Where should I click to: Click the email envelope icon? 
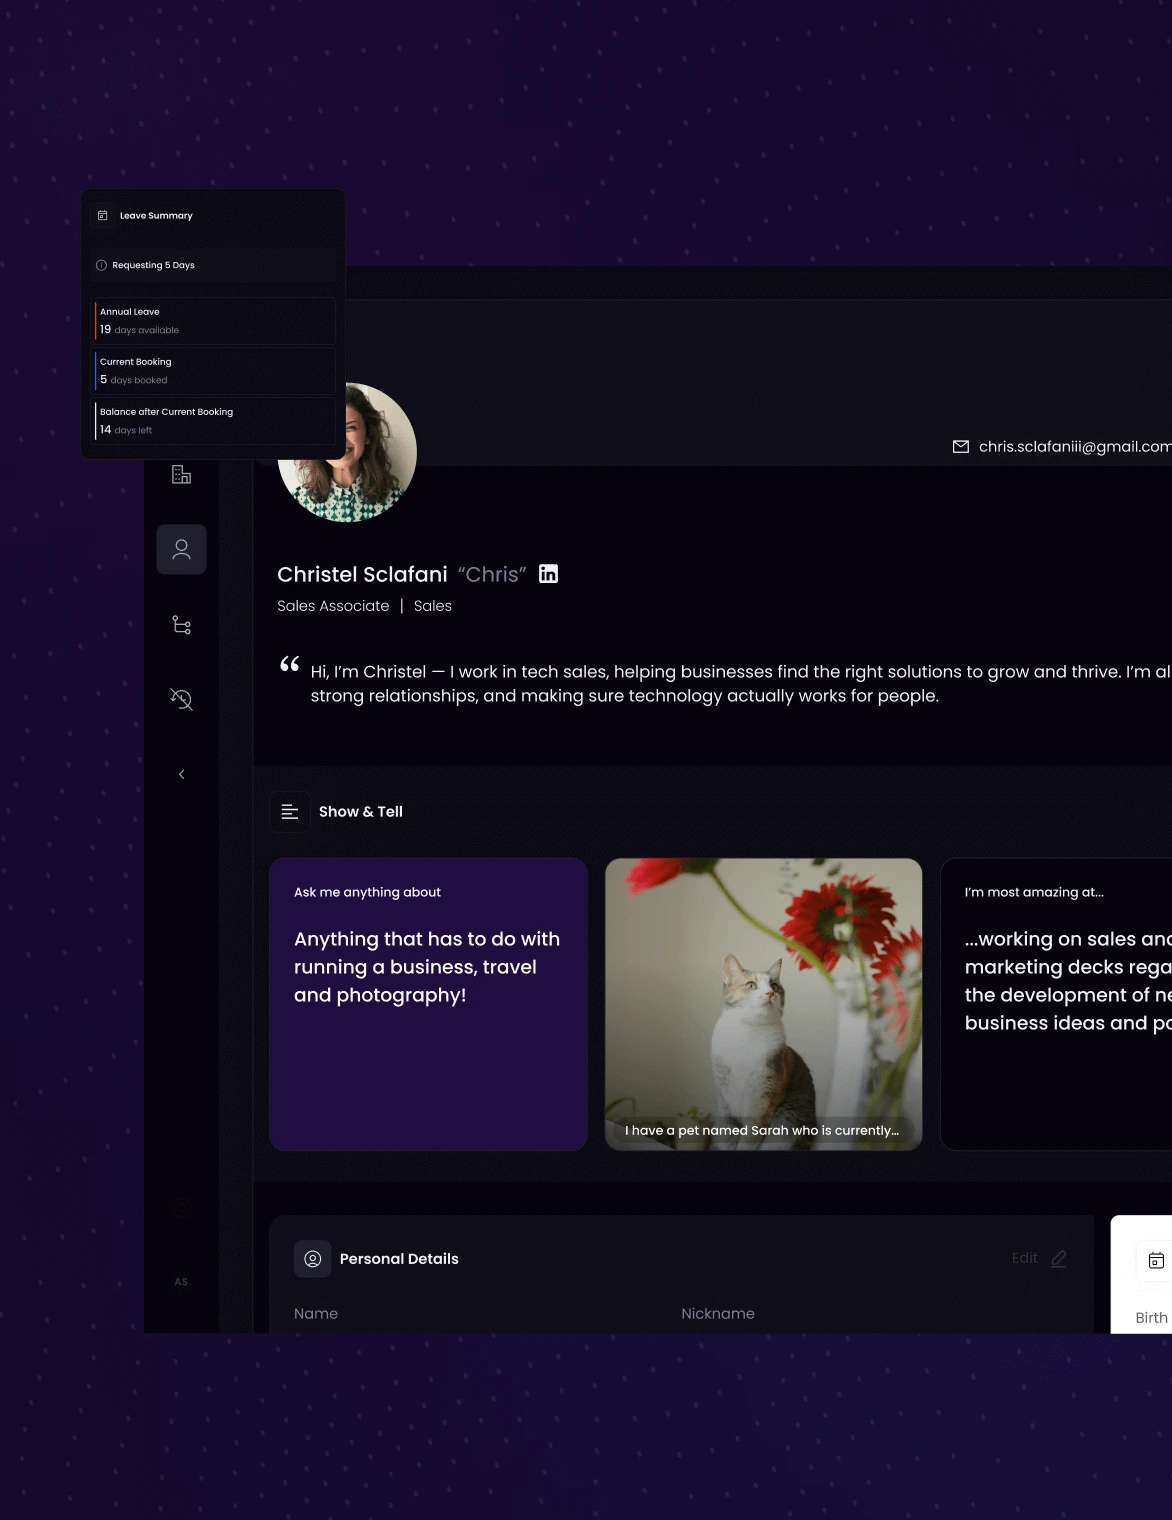click(x=961, y=447)
